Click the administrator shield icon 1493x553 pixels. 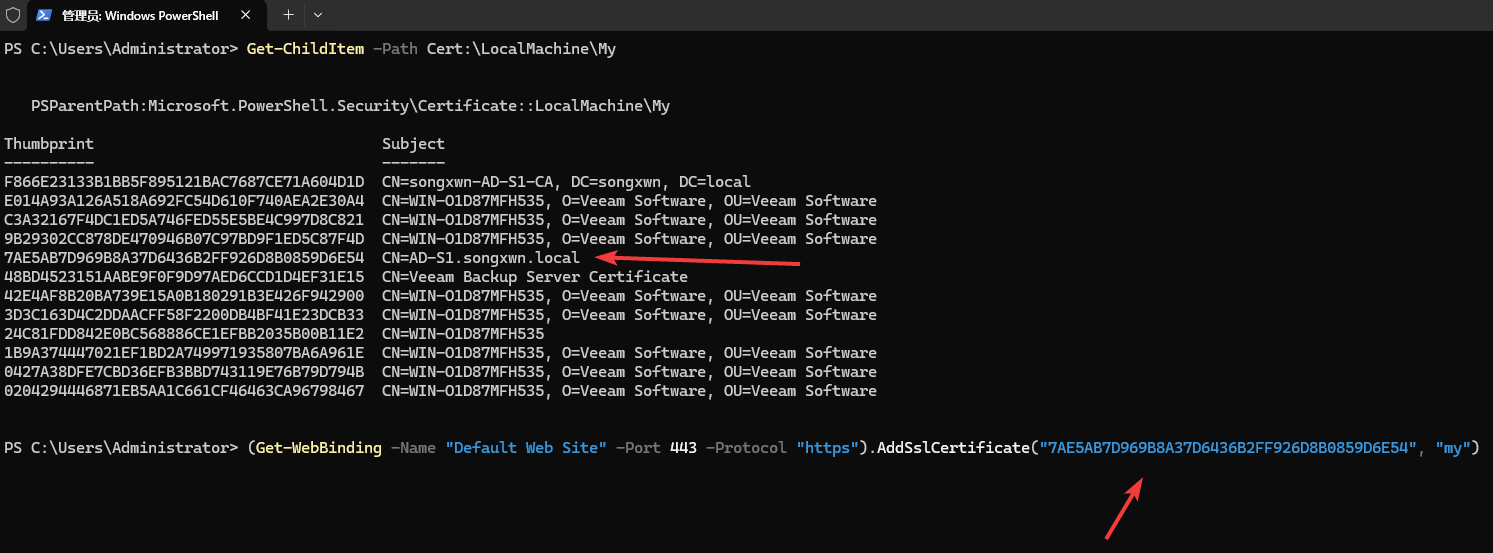point(12,15)
